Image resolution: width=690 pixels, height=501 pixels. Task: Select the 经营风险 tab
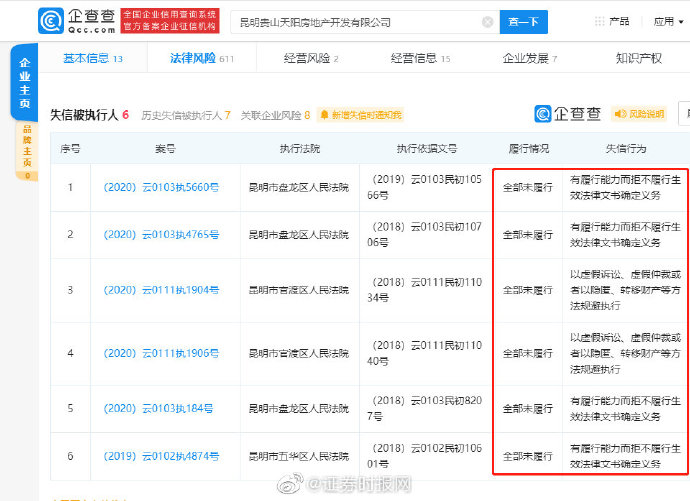(311, 58)
